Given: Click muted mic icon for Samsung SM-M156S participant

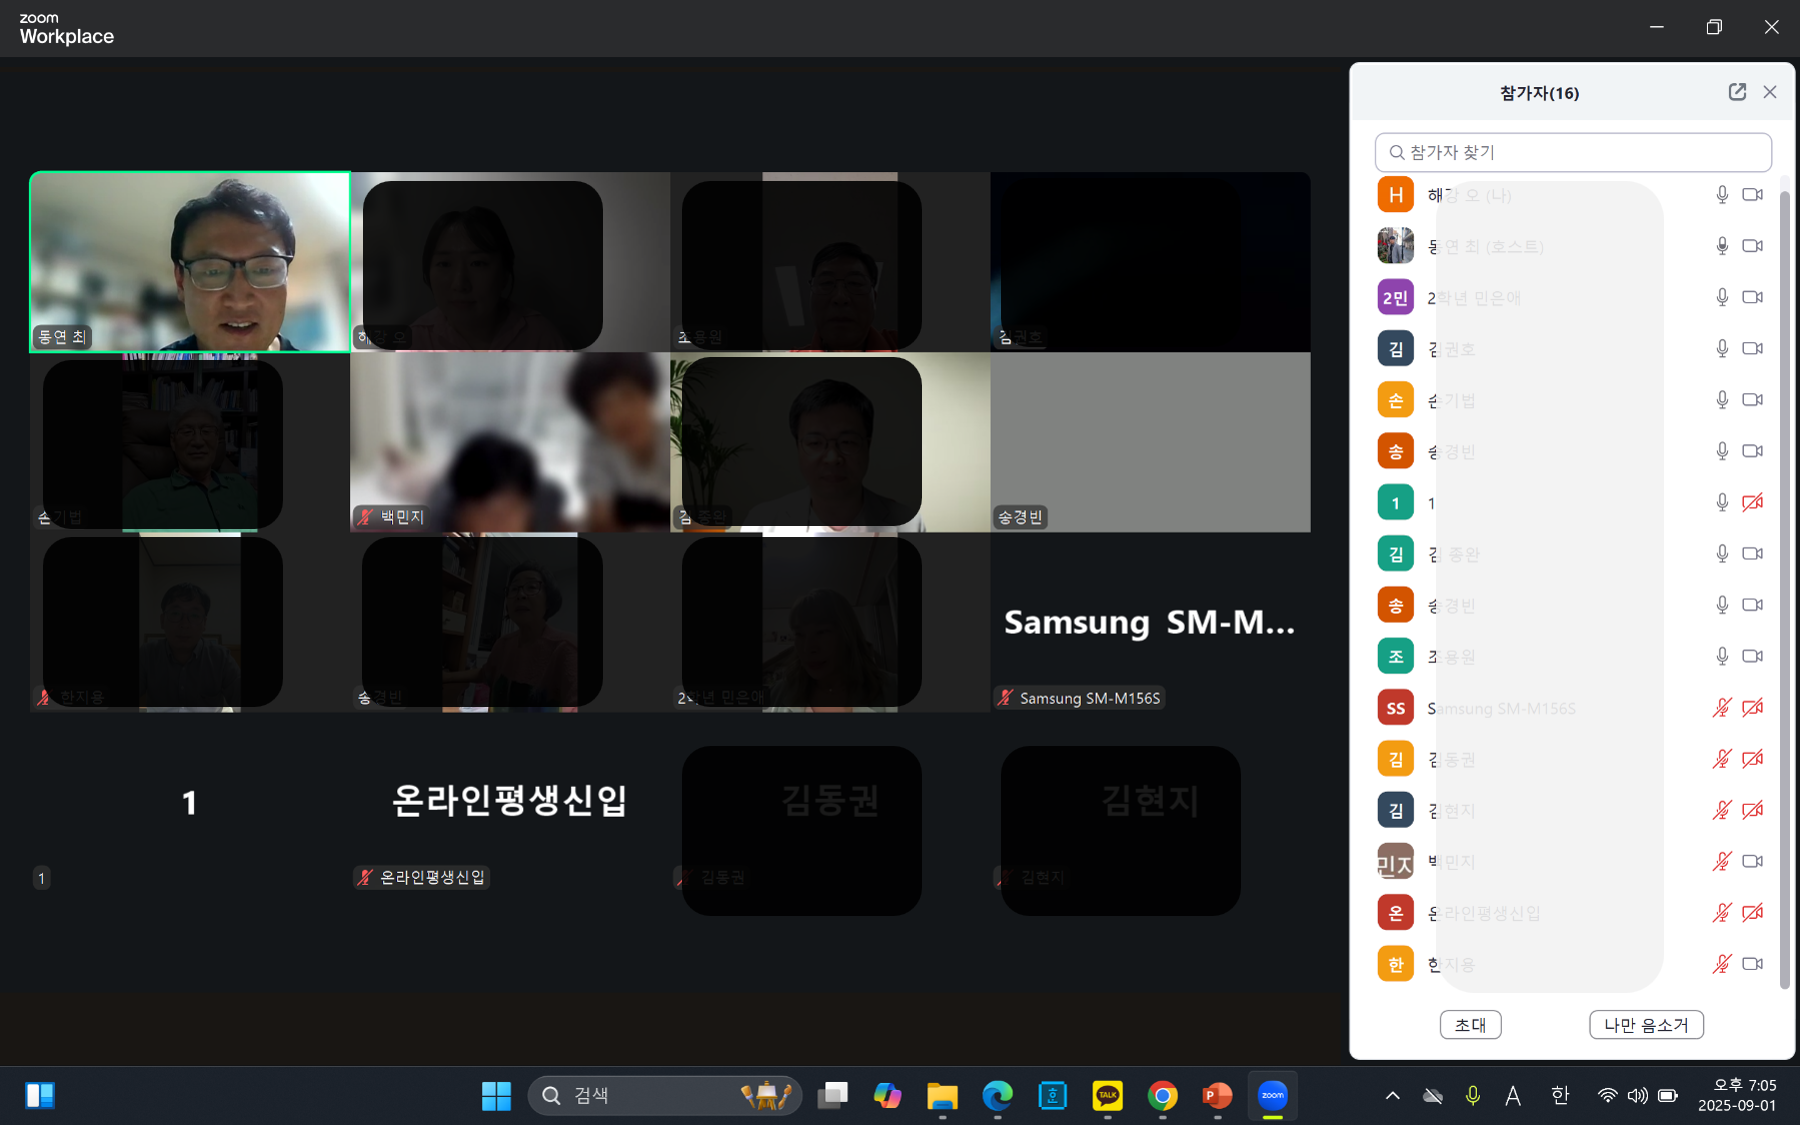Looking at the screenshot, I should click(x=1721, y=708).
